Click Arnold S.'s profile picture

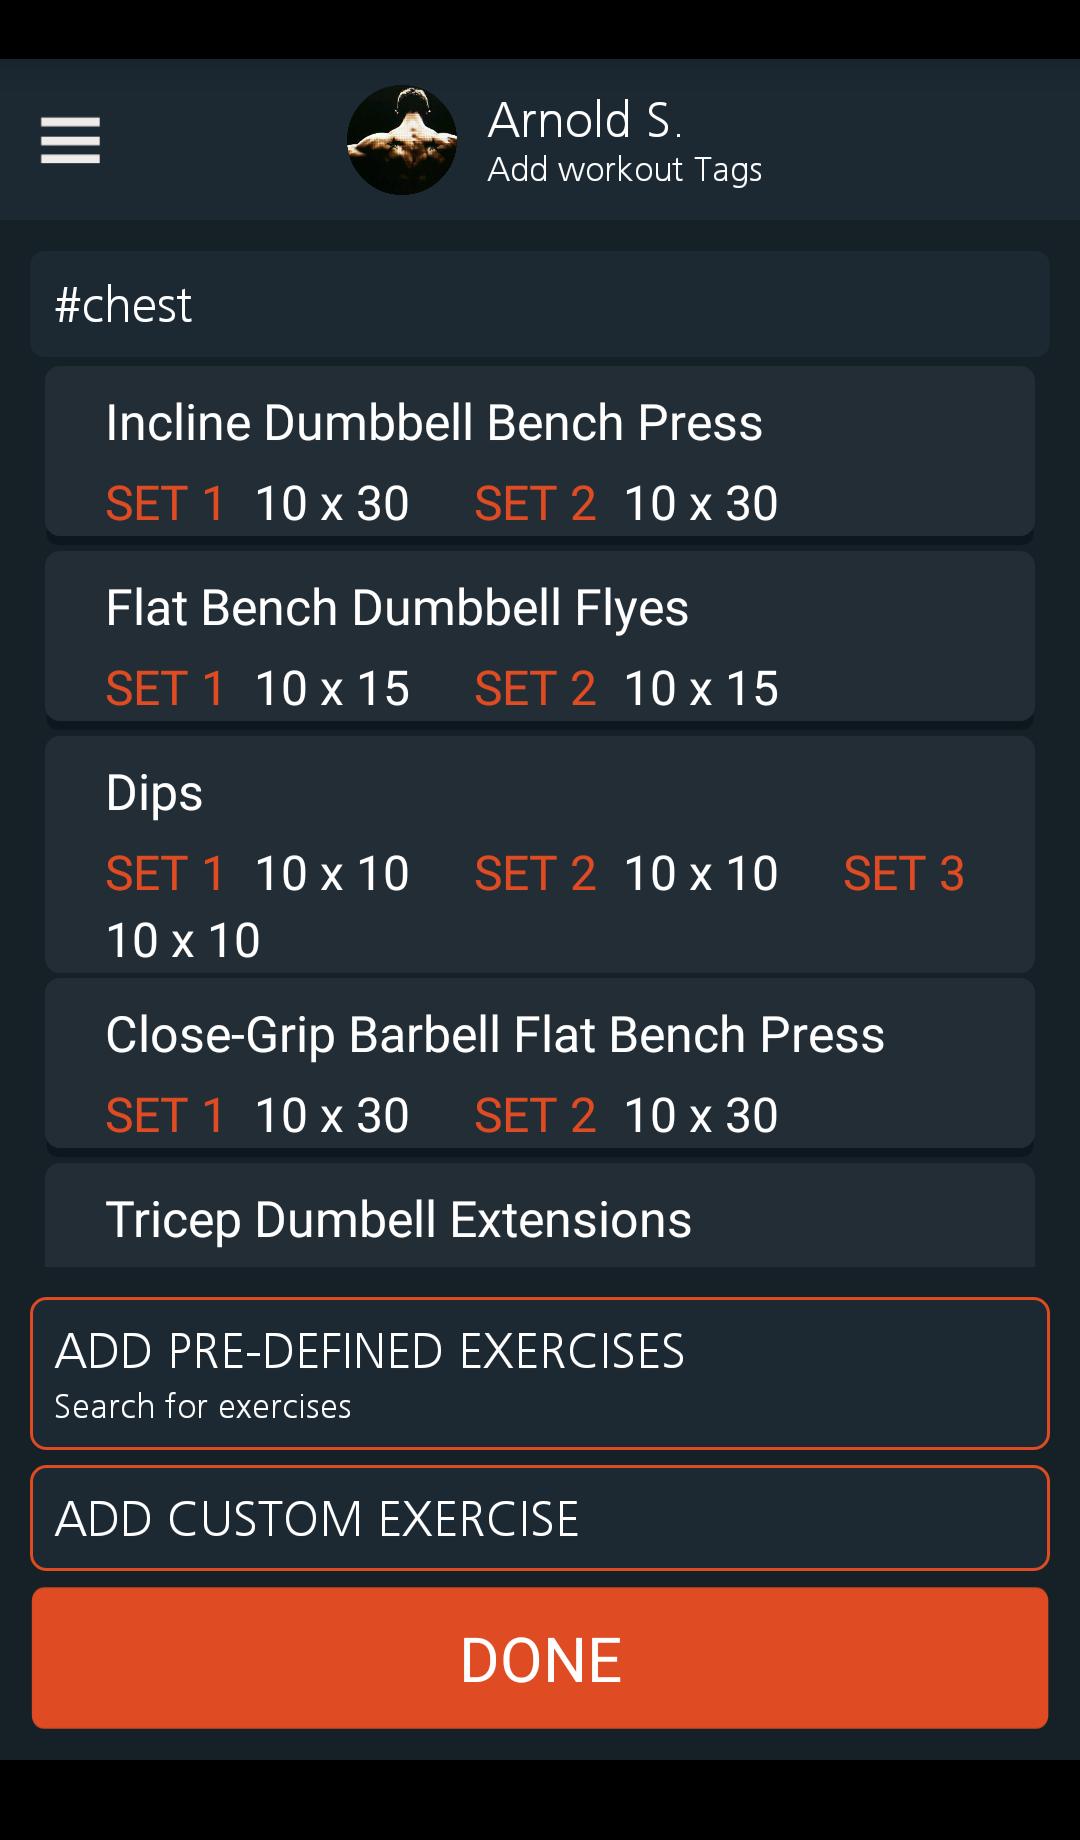pos(403,140)
